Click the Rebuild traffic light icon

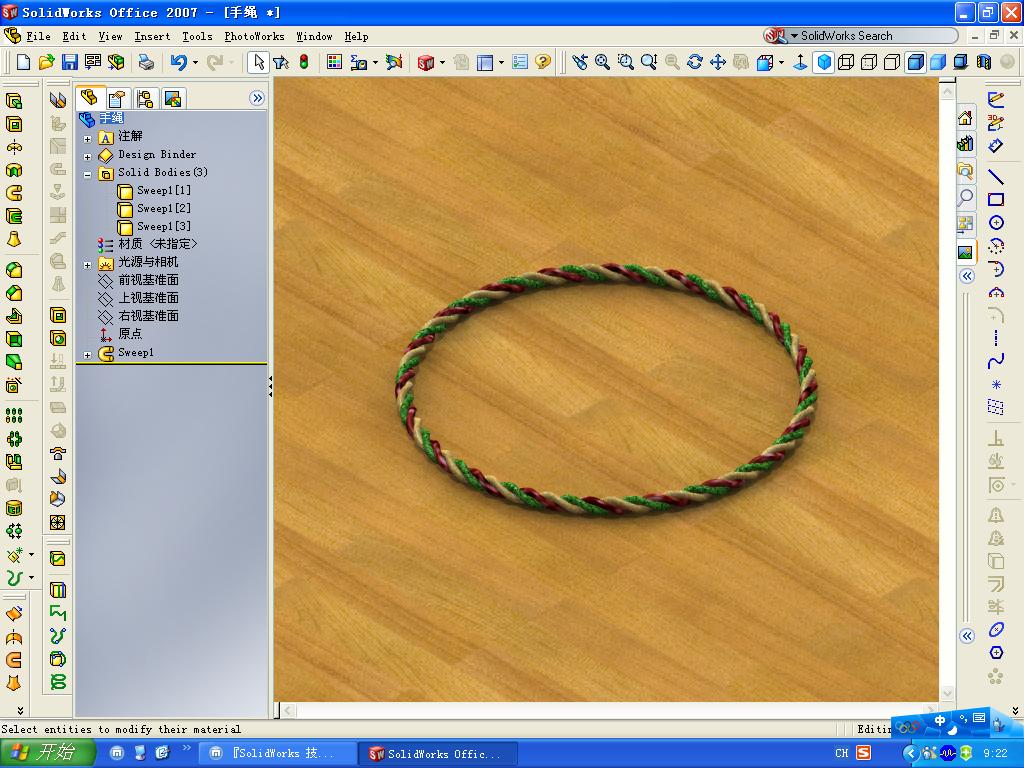coord(304,62)
